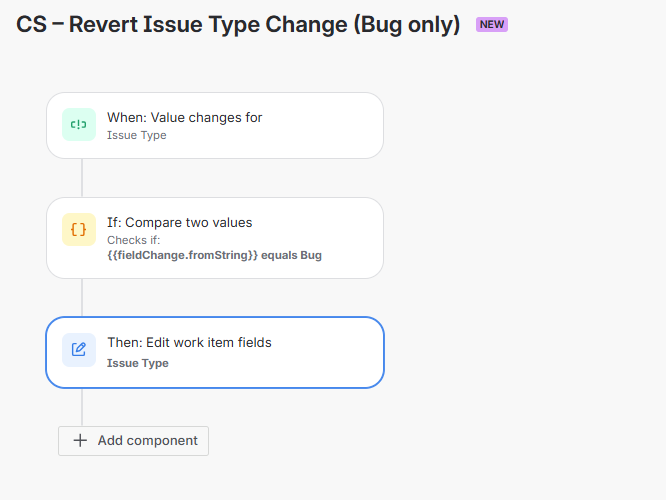Click the rule title 'CS – Revert Issue Type Change'
Image resolution: width=666 pixels, height=500 pixels.
[238, 25]
